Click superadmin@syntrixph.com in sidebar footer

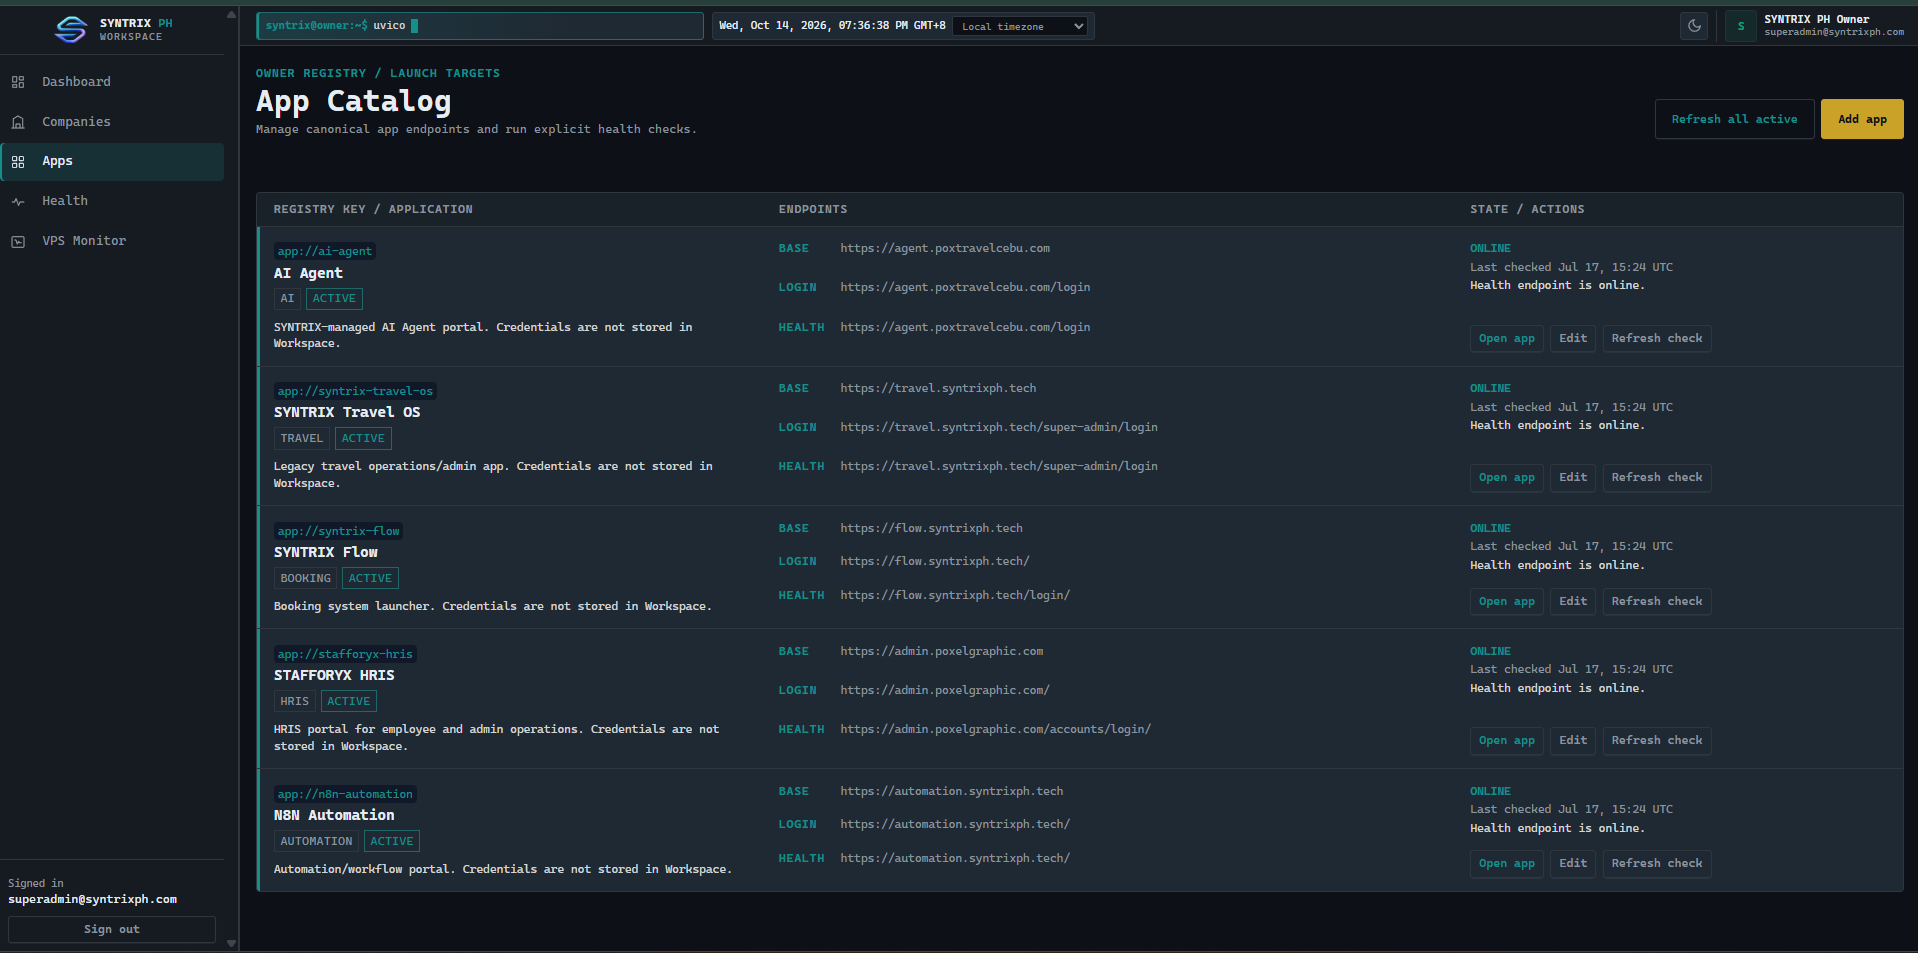pyautogui.click(x=92, y=899)
